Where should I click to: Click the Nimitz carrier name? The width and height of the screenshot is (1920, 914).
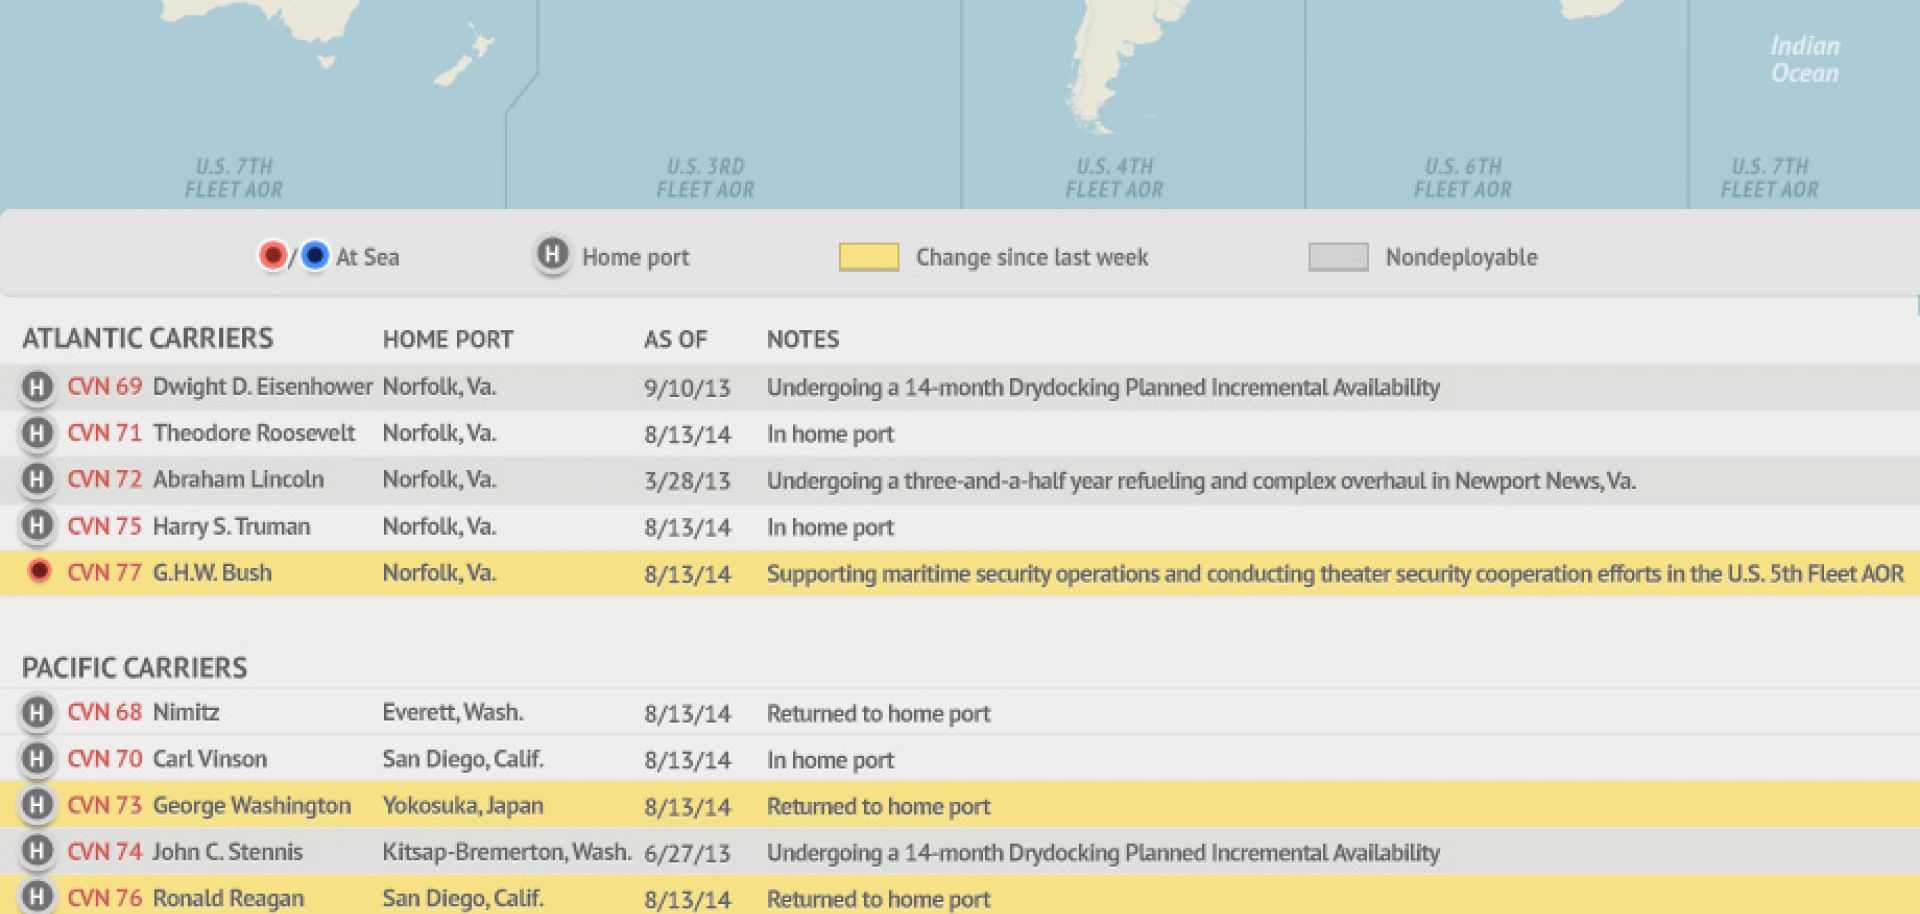point(186,713)
